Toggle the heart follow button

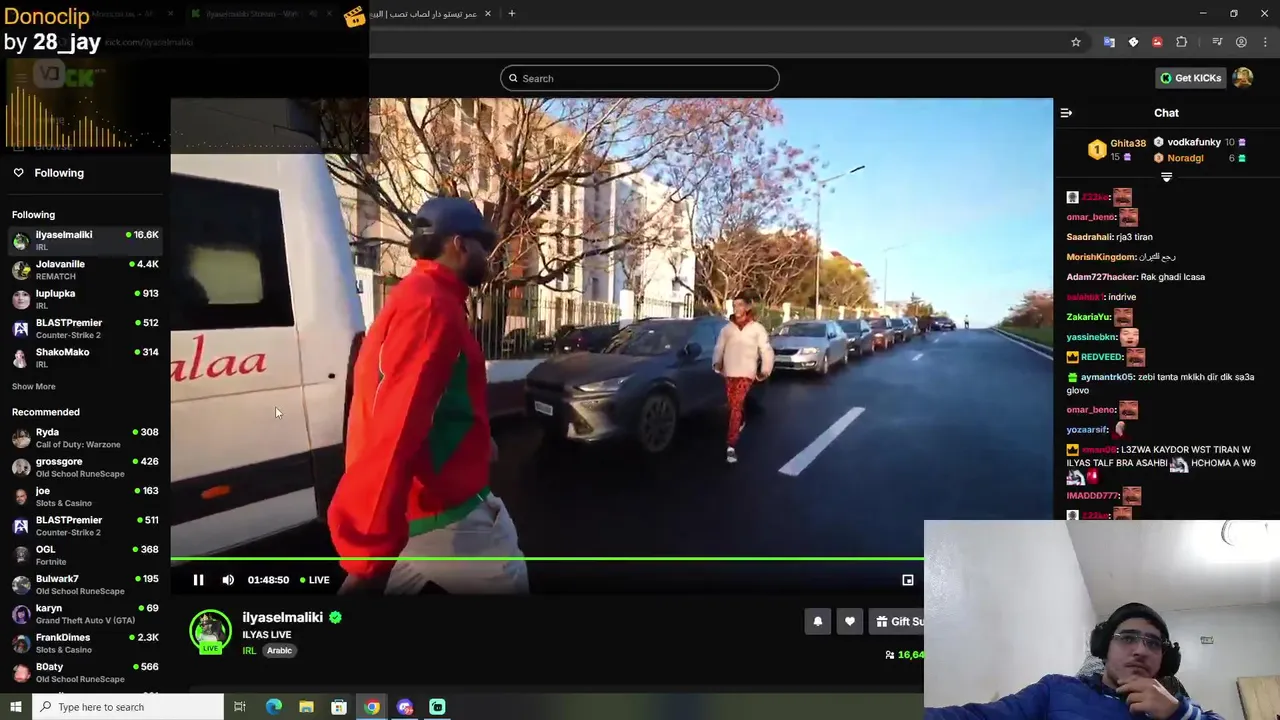coord(850,622)
